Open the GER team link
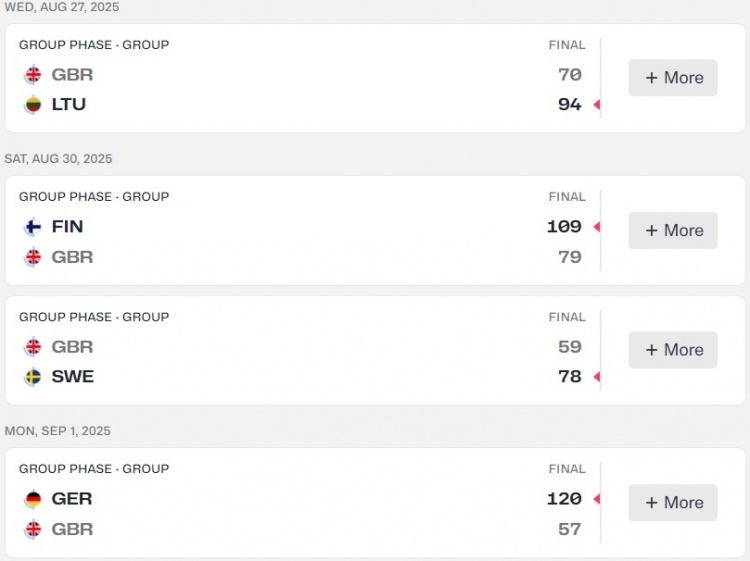Image resolution: width=750 pixels, height=561 pixels. click(x=72, y=499)
